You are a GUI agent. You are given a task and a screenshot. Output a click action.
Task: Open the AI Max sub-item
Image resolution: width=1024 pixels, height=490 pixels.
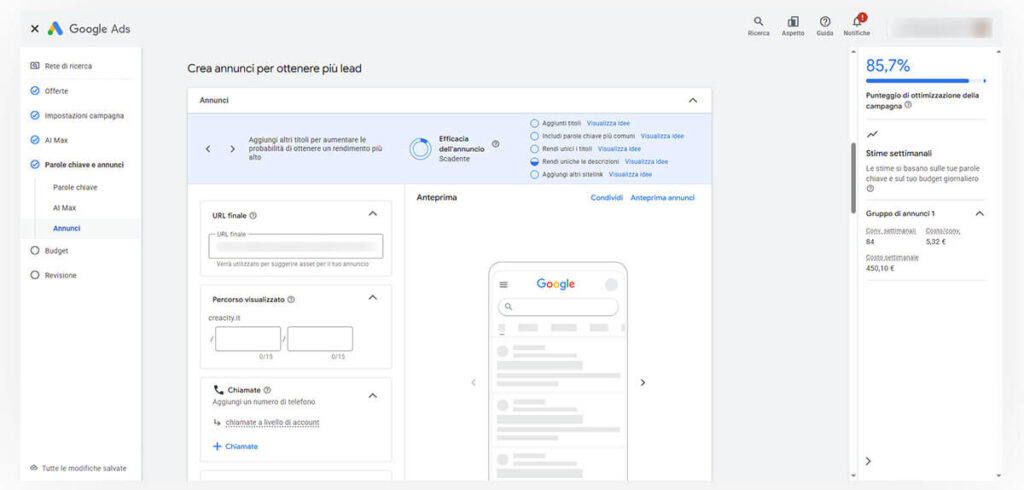click(64, 208)
